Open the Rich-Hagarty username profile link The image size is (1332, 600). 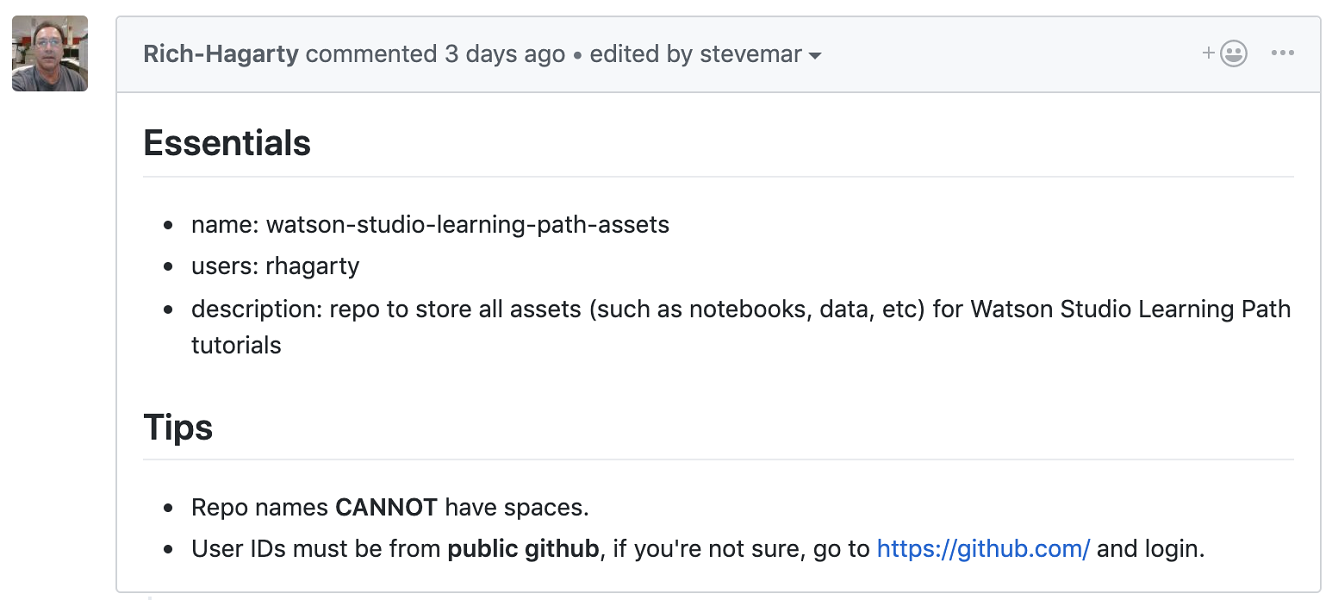(x=221, y=54)
